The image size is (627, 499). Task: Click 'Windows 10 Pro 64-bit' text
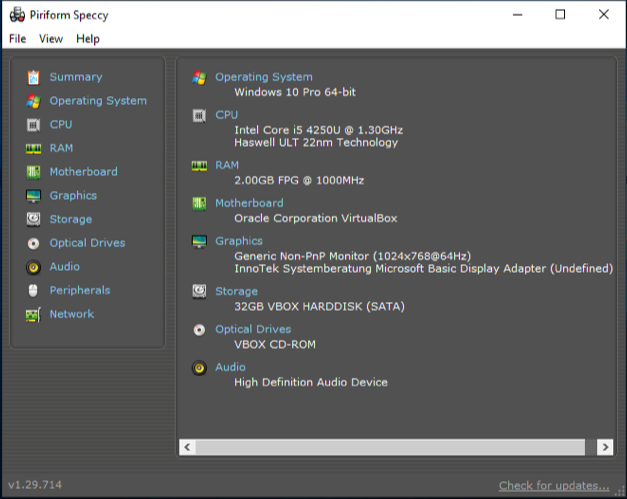click(295, 92)
